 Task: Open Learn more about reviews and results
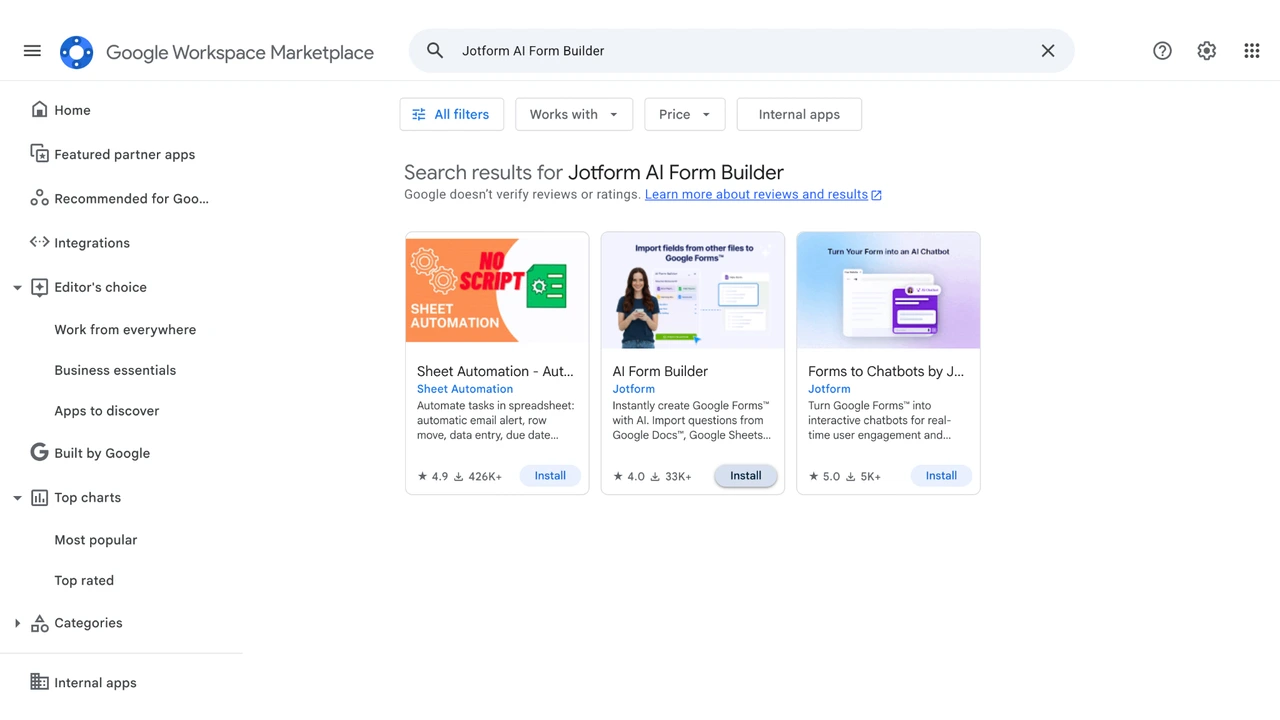pos(756,194)
